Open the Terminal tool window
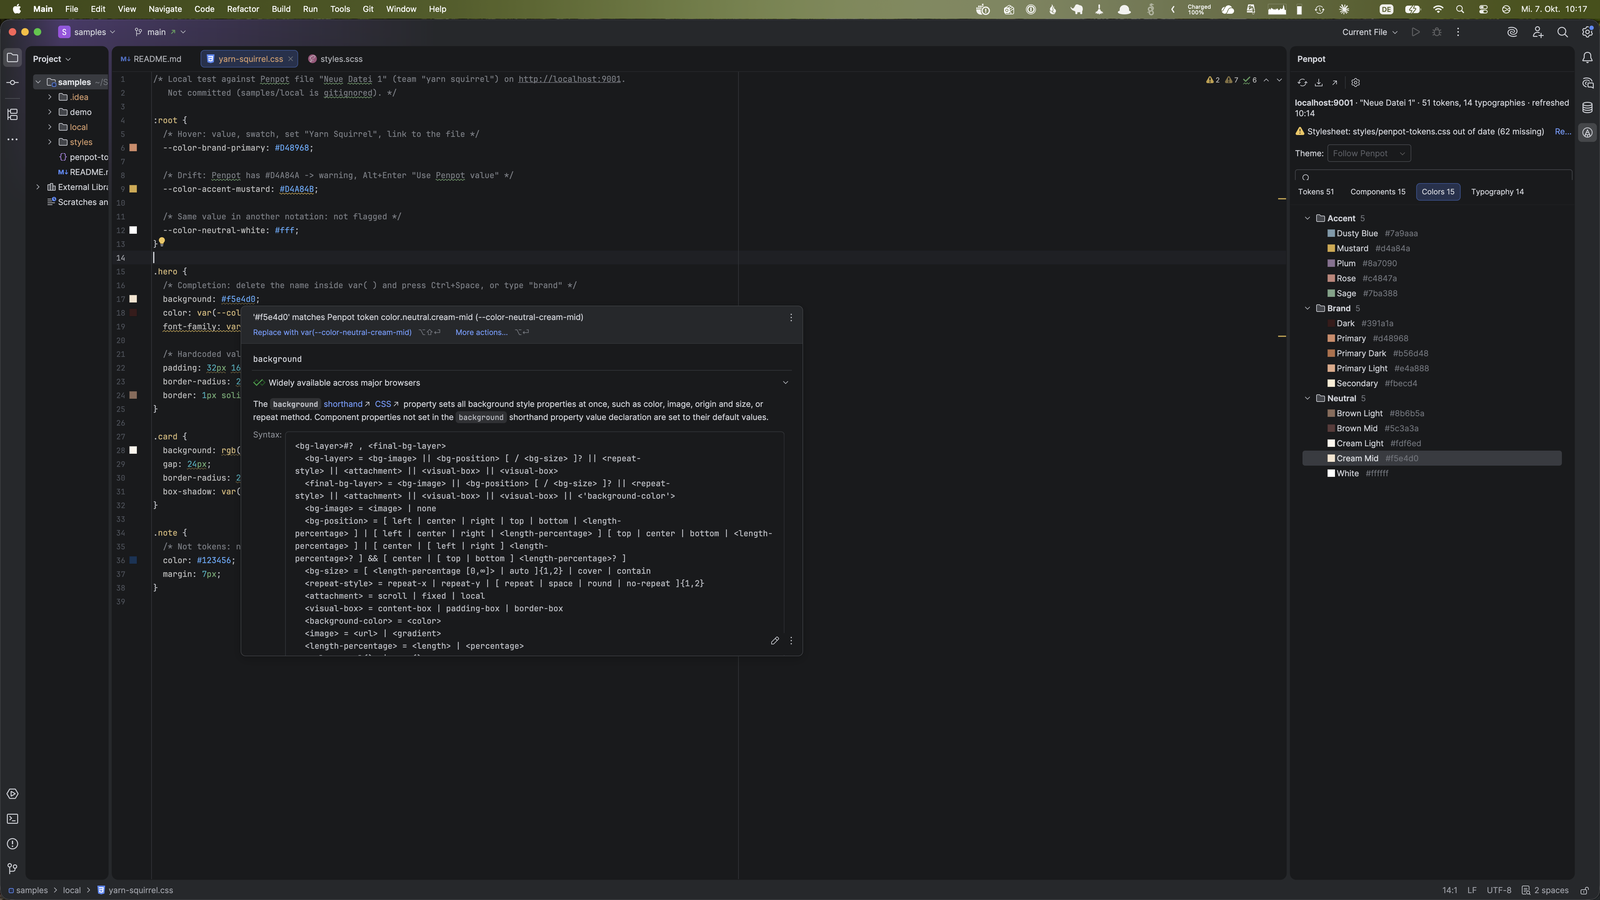The image size is (1600, 900). pyautogui.click(x=12, y=819)
